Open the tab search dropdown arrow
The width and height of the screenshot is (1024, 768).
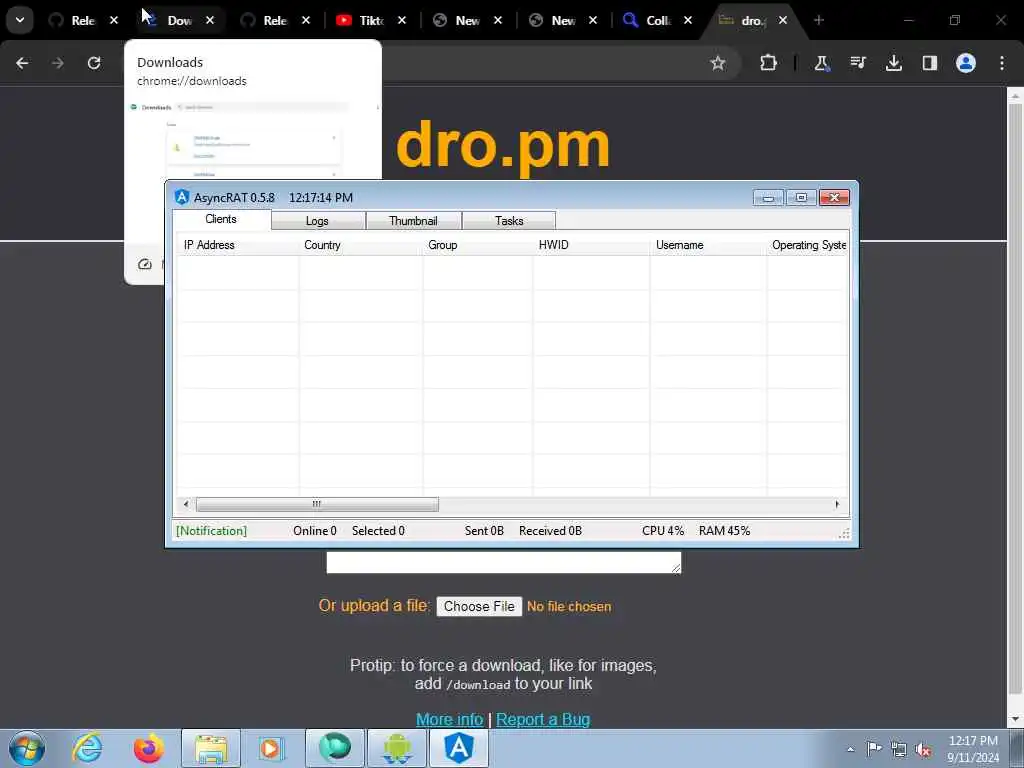click(20, 20)
